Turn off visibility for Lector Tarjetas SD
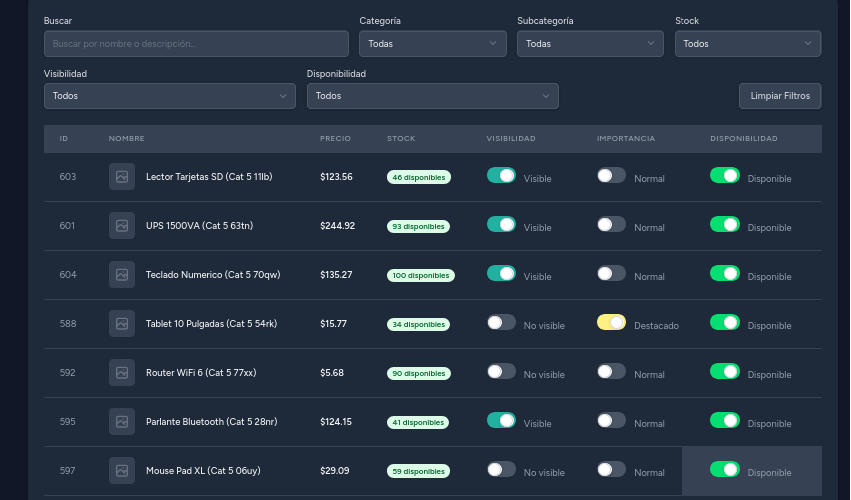The width and height of the screenshot is (851, 500). point(501,175)
